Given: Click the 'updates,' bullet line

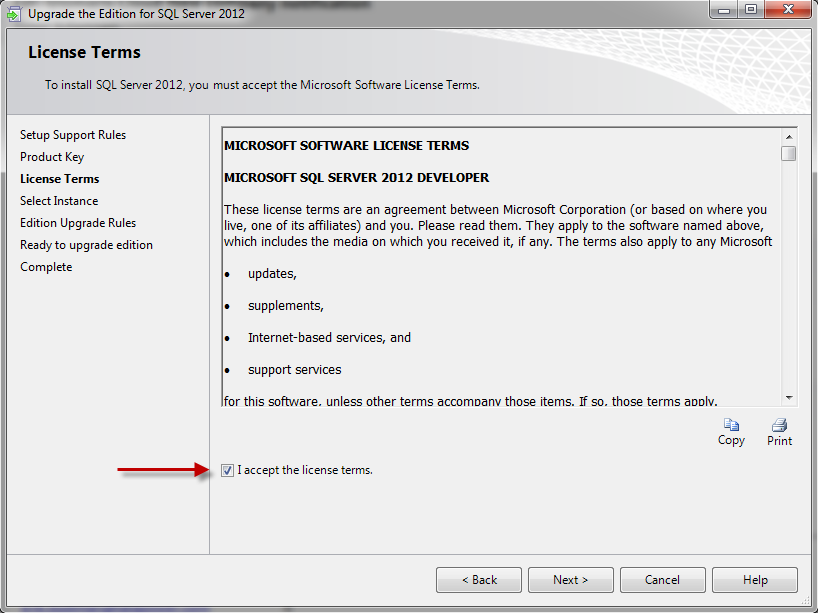Looking at the screenshot, I should click(272, 274).
